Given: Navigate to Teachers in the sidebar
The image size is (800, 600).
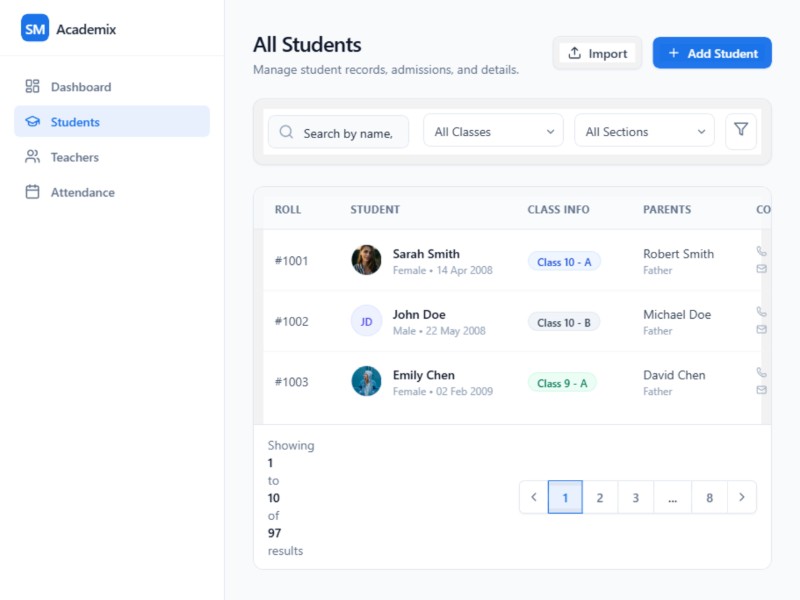Looking at the screenshot, I should point(75,157).
